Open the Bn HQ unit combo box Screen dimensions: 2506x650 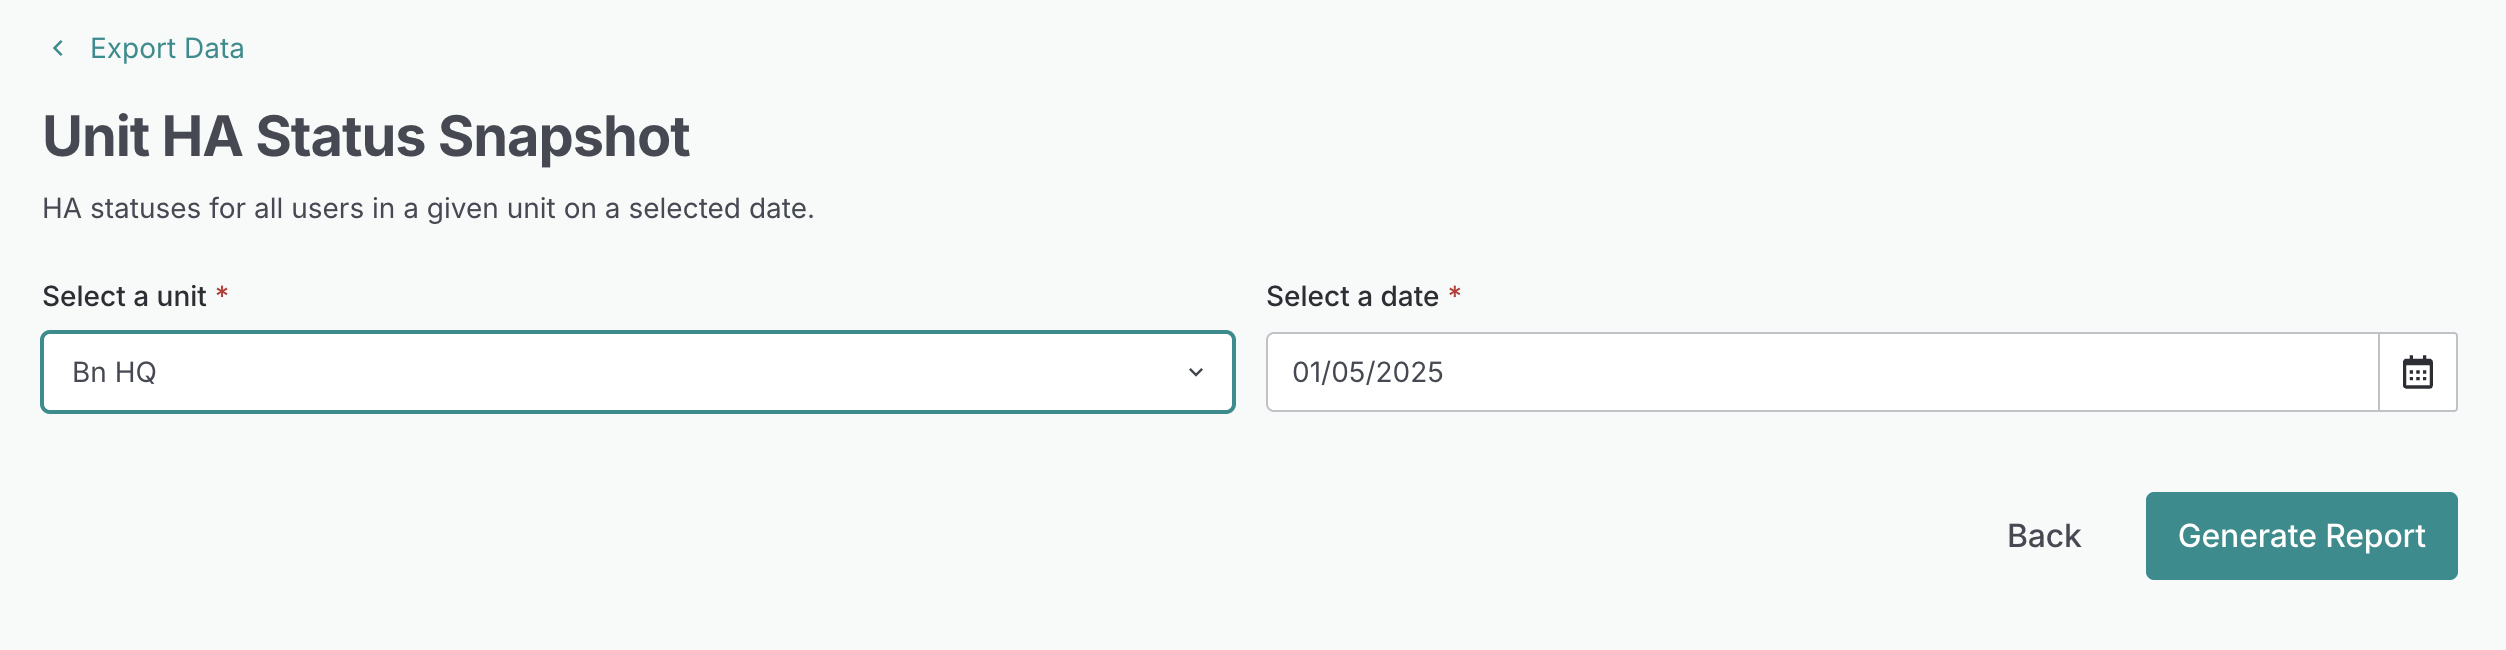pyautogui.click(x=637, y=372)
